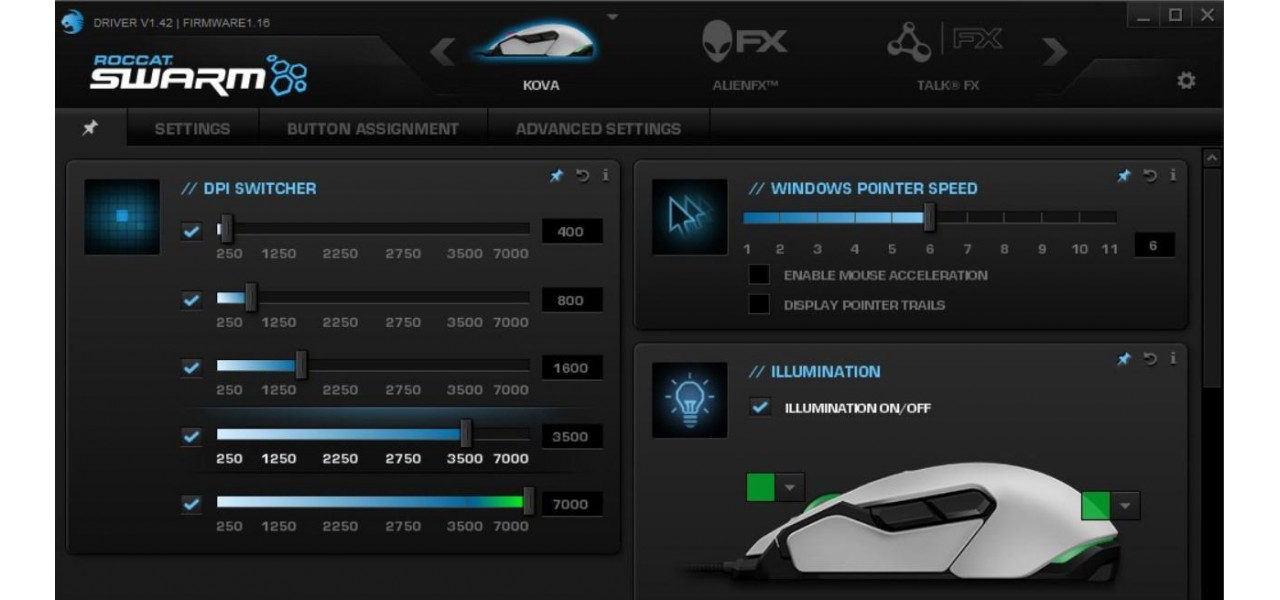Enable display pointer trails checkbox
1280x600 pixels.
tap(759, 305)
